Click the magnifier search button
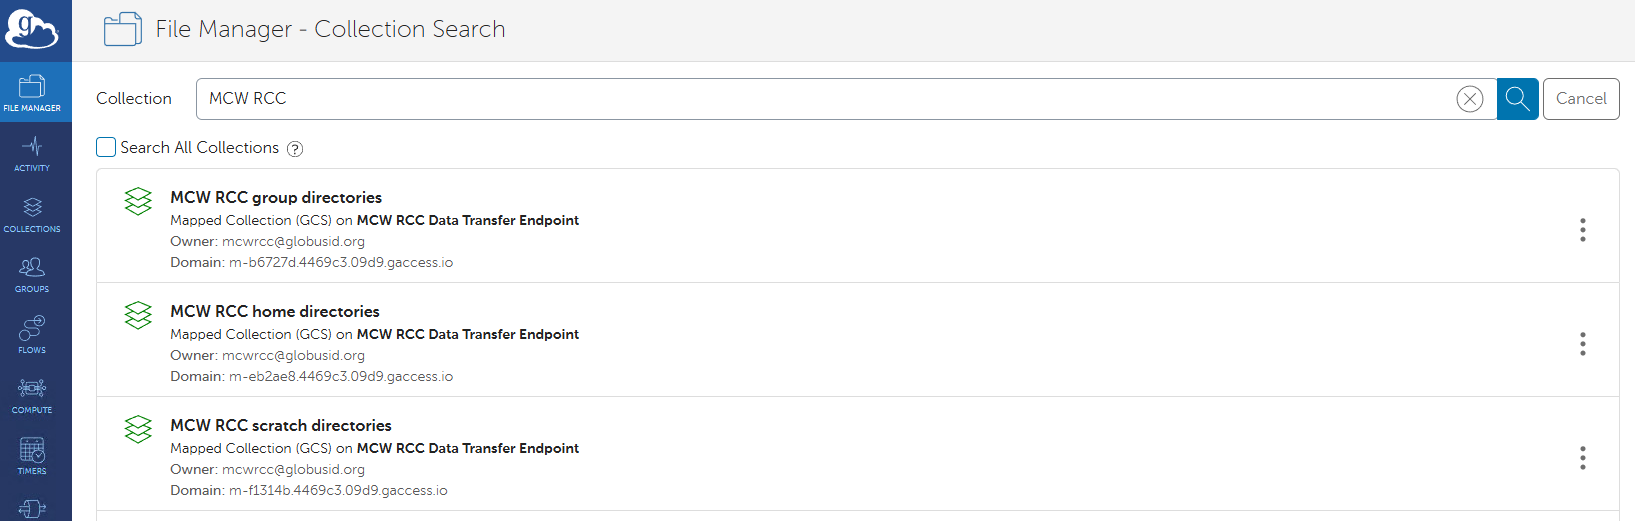1635x521 pixels. pos(1517,99)
